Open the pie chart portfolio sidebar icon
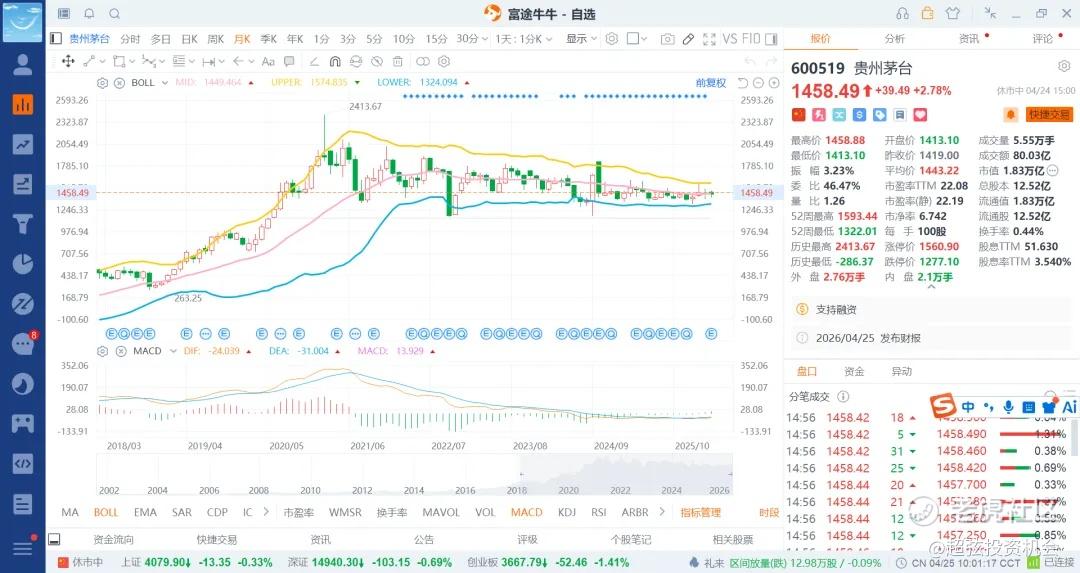The image size is (1080, 573). [23, 264]
